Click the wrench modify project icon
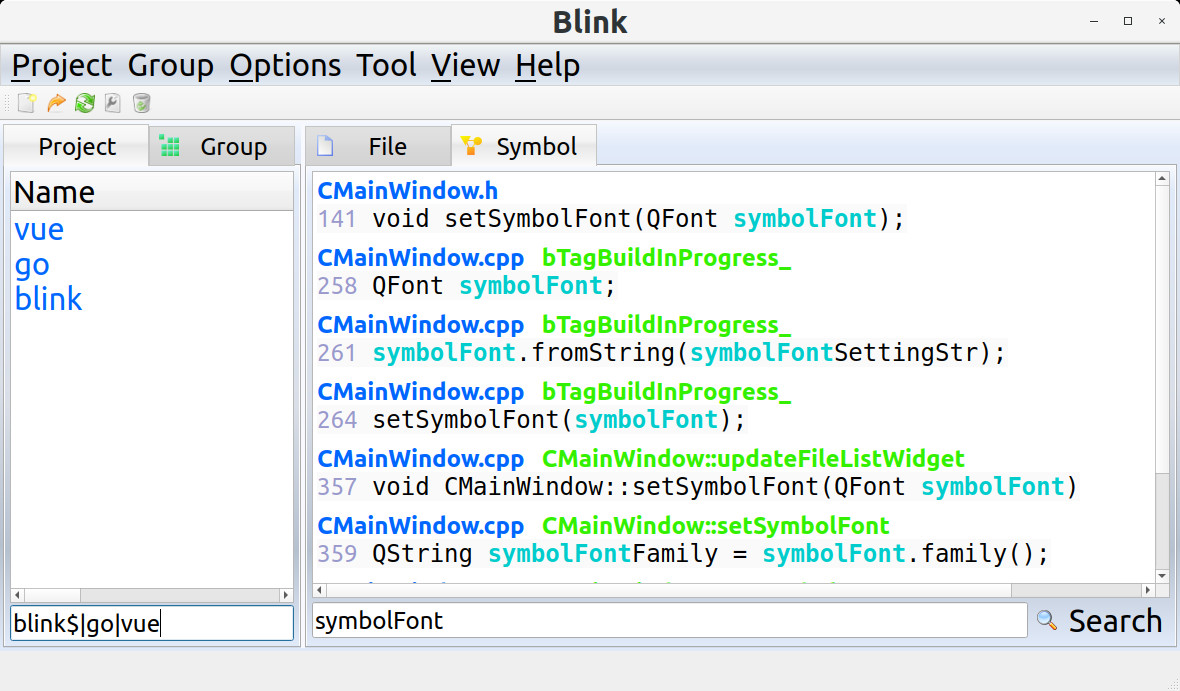This screenshot has width=1180, height=691. 113,102
